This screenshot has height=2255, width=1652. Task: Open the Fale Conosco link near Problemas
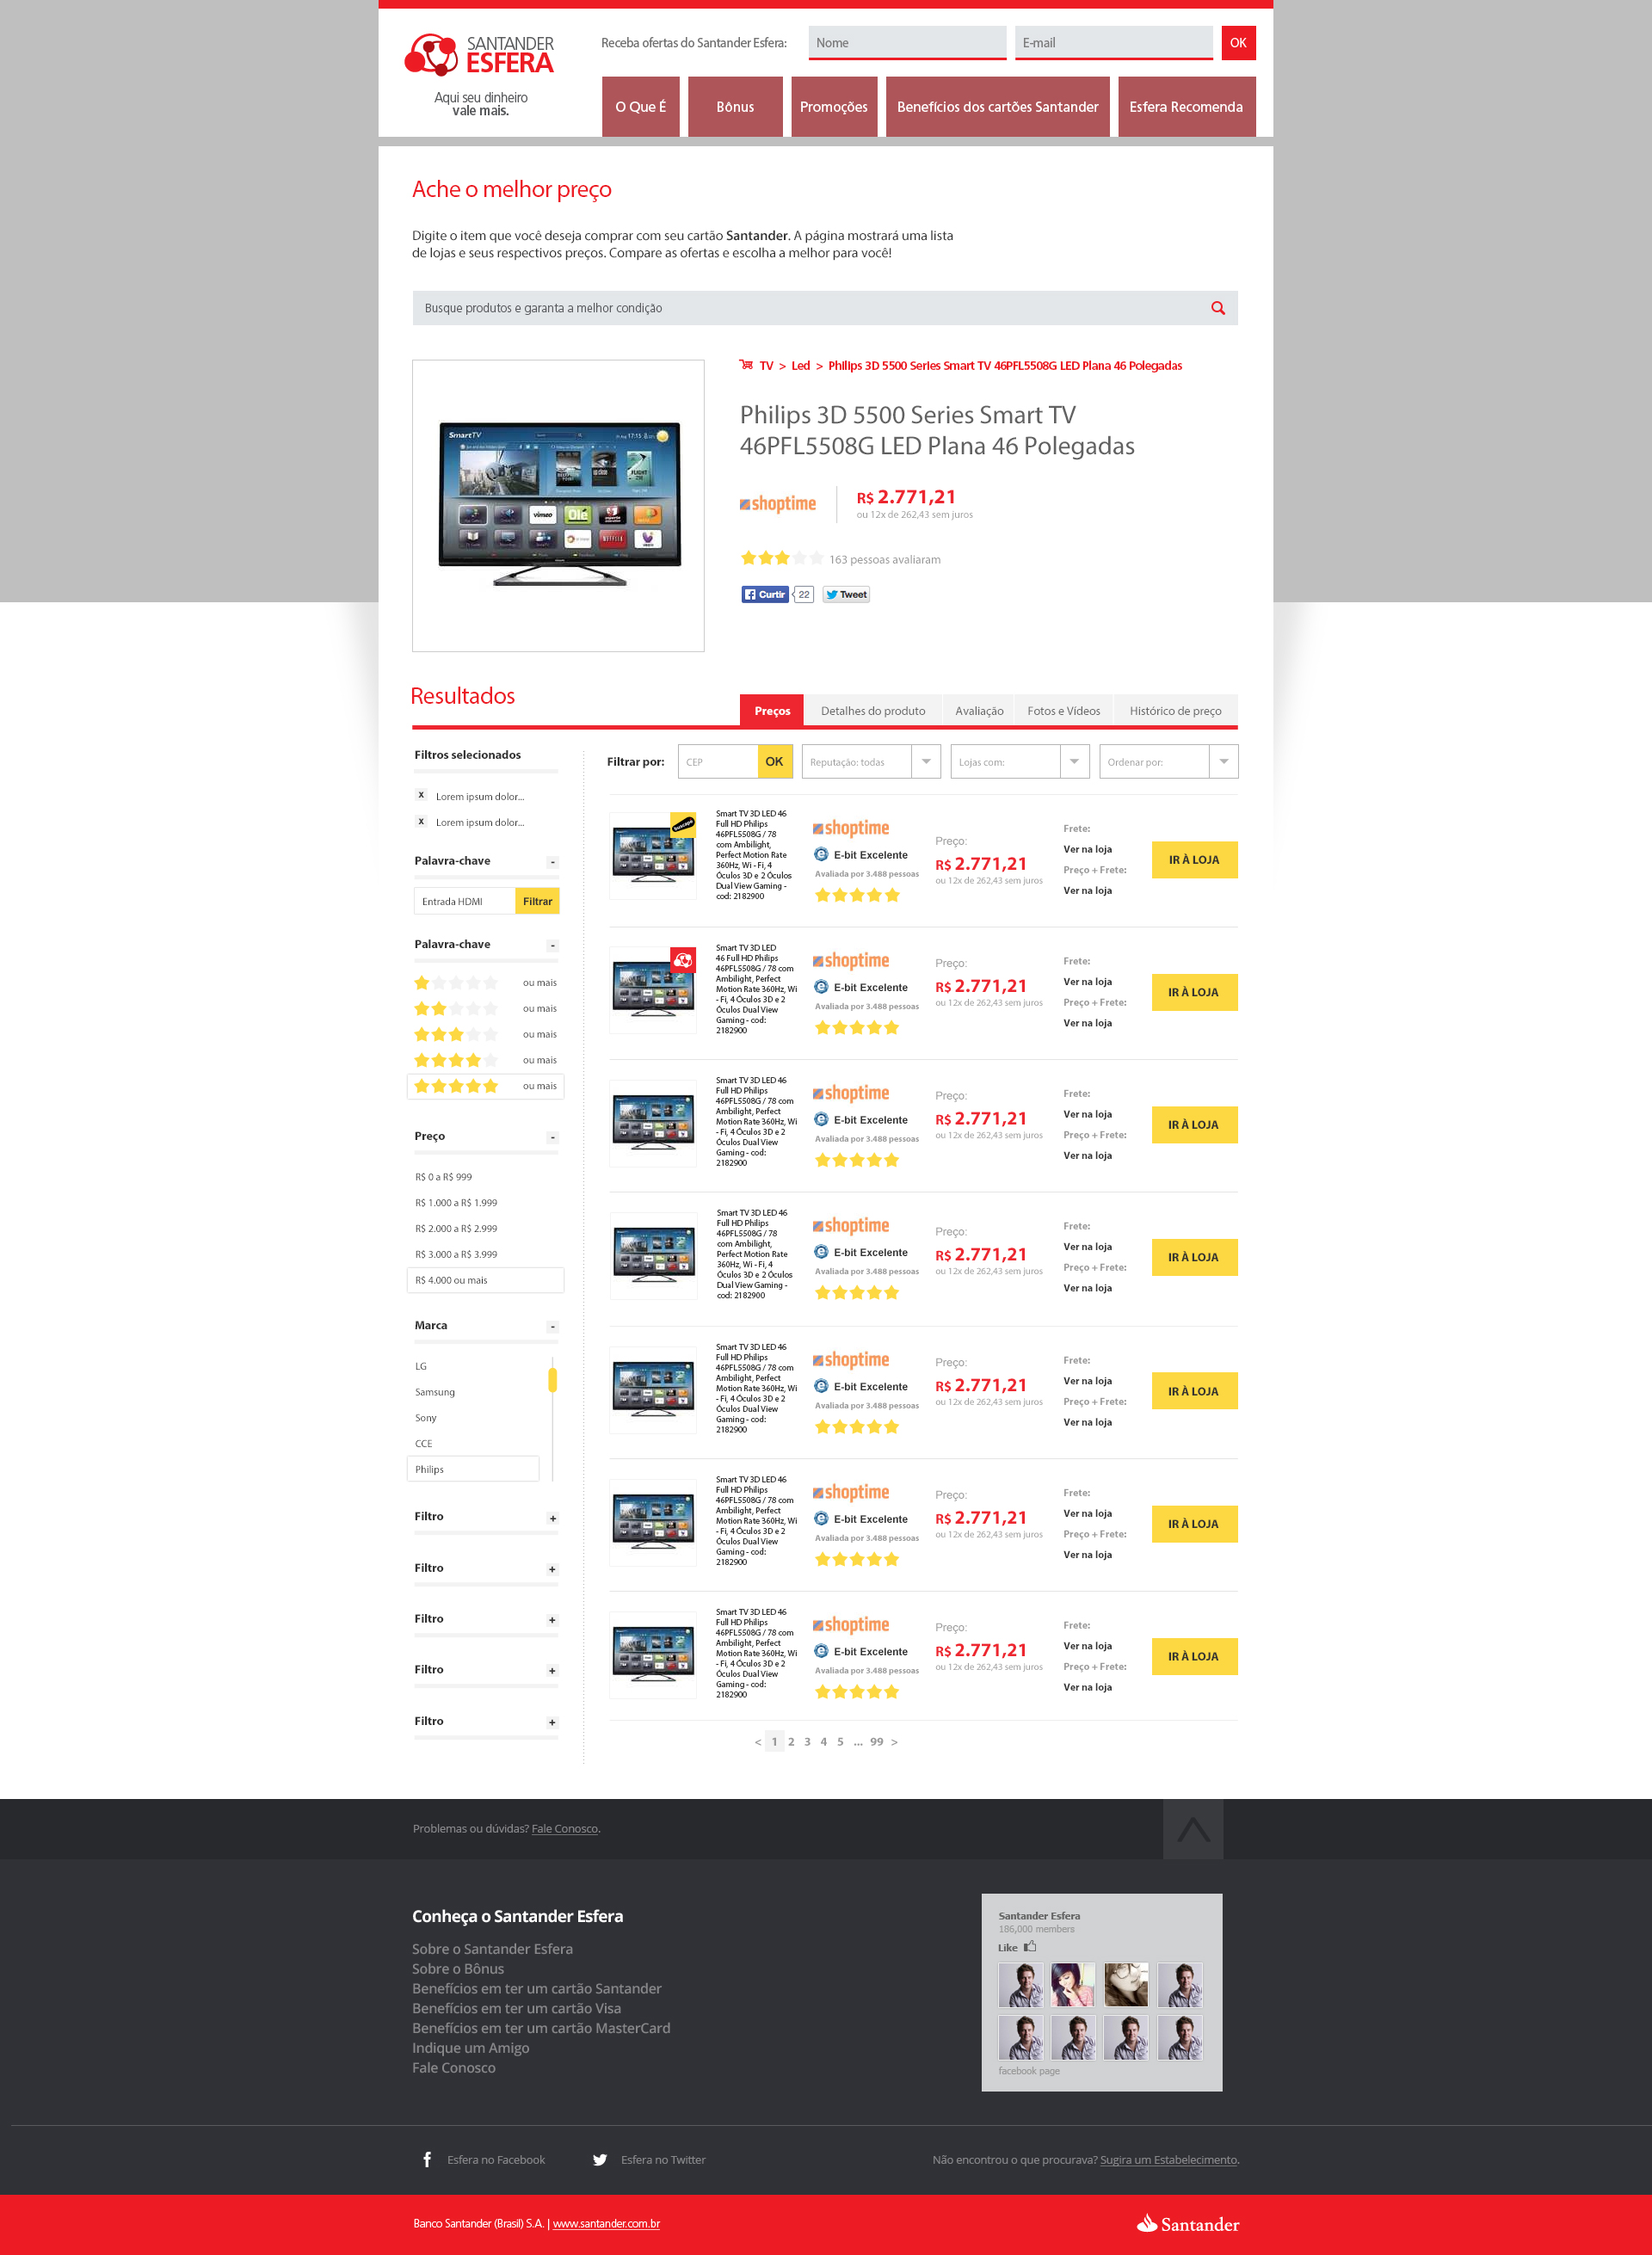pyautogui.click(x=564, y=1829)
